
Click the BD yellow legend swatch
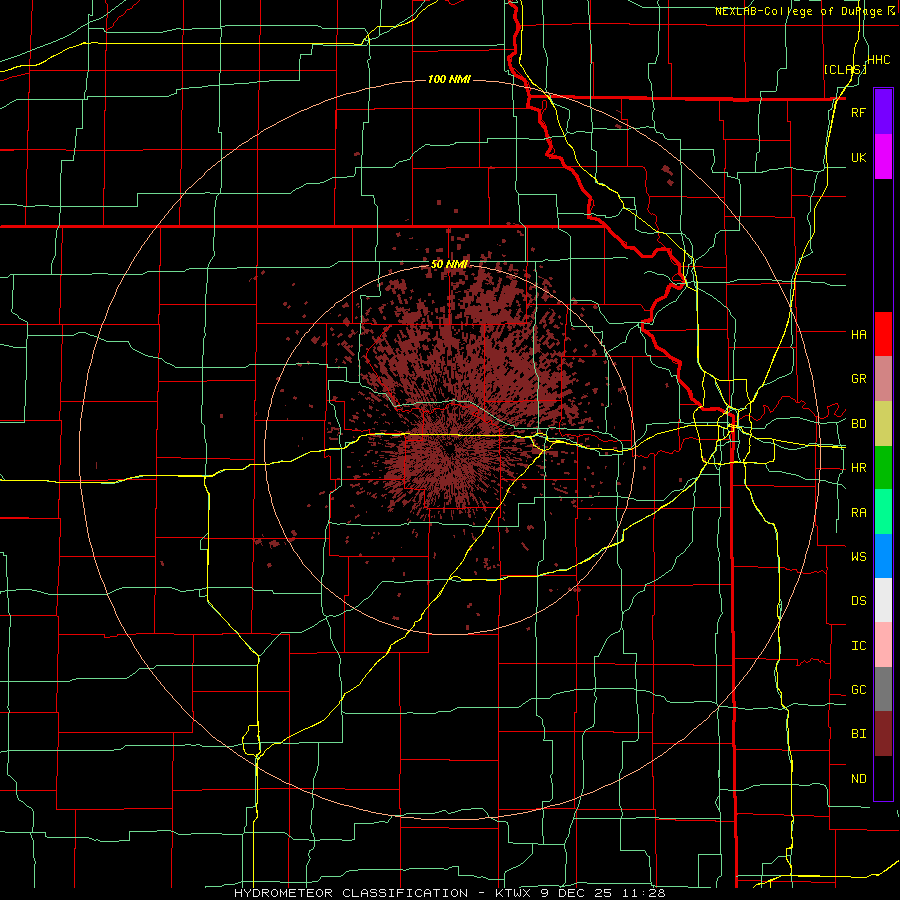point(883,424)
